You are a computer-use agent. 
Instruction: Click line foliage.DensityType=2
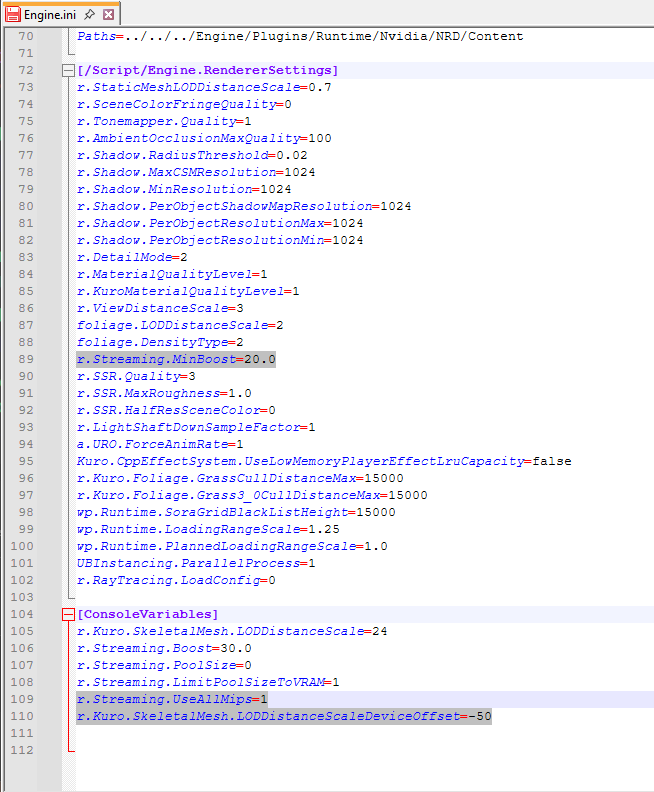(160, 342)
